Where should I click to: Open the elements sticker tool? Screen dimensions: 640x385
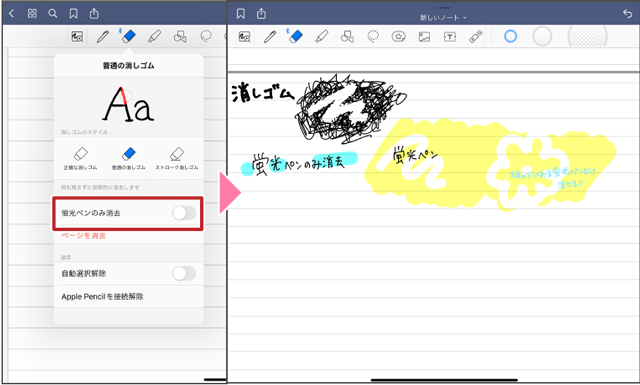(398, 37)
